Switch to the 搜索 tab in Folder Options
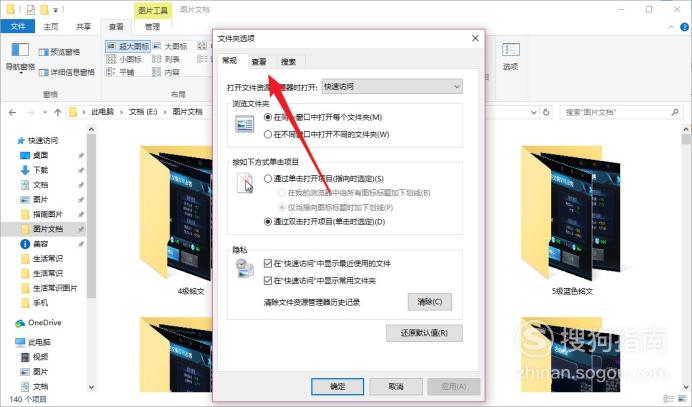This screenshot has height=407, width=692. [289, 62]
